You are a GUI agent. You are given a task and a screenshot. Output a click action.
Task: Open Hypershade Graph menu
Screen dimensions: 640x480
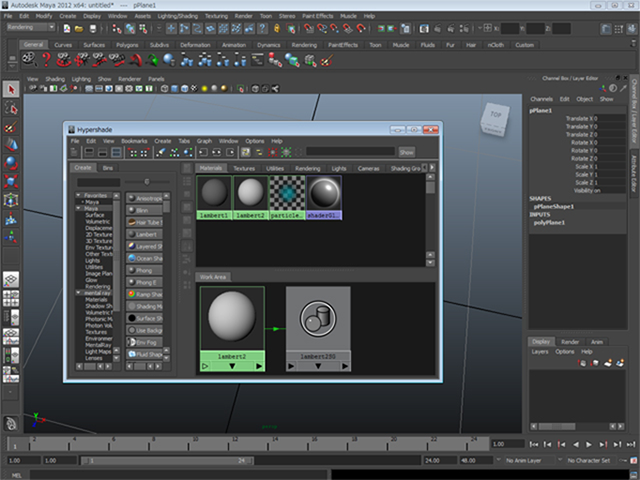tap(204, 141)
